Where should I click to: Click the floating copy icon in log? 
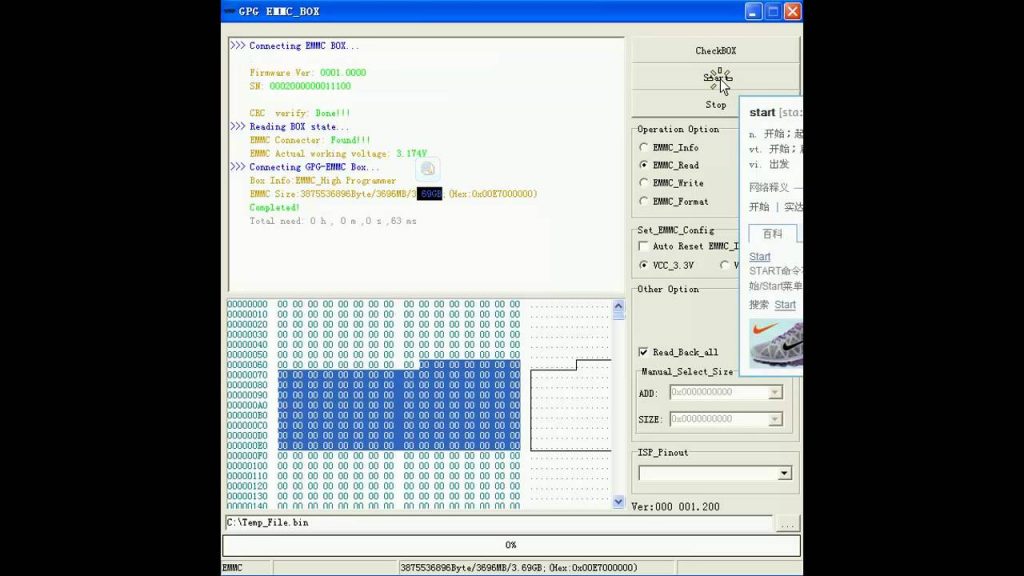pos(428,169)
